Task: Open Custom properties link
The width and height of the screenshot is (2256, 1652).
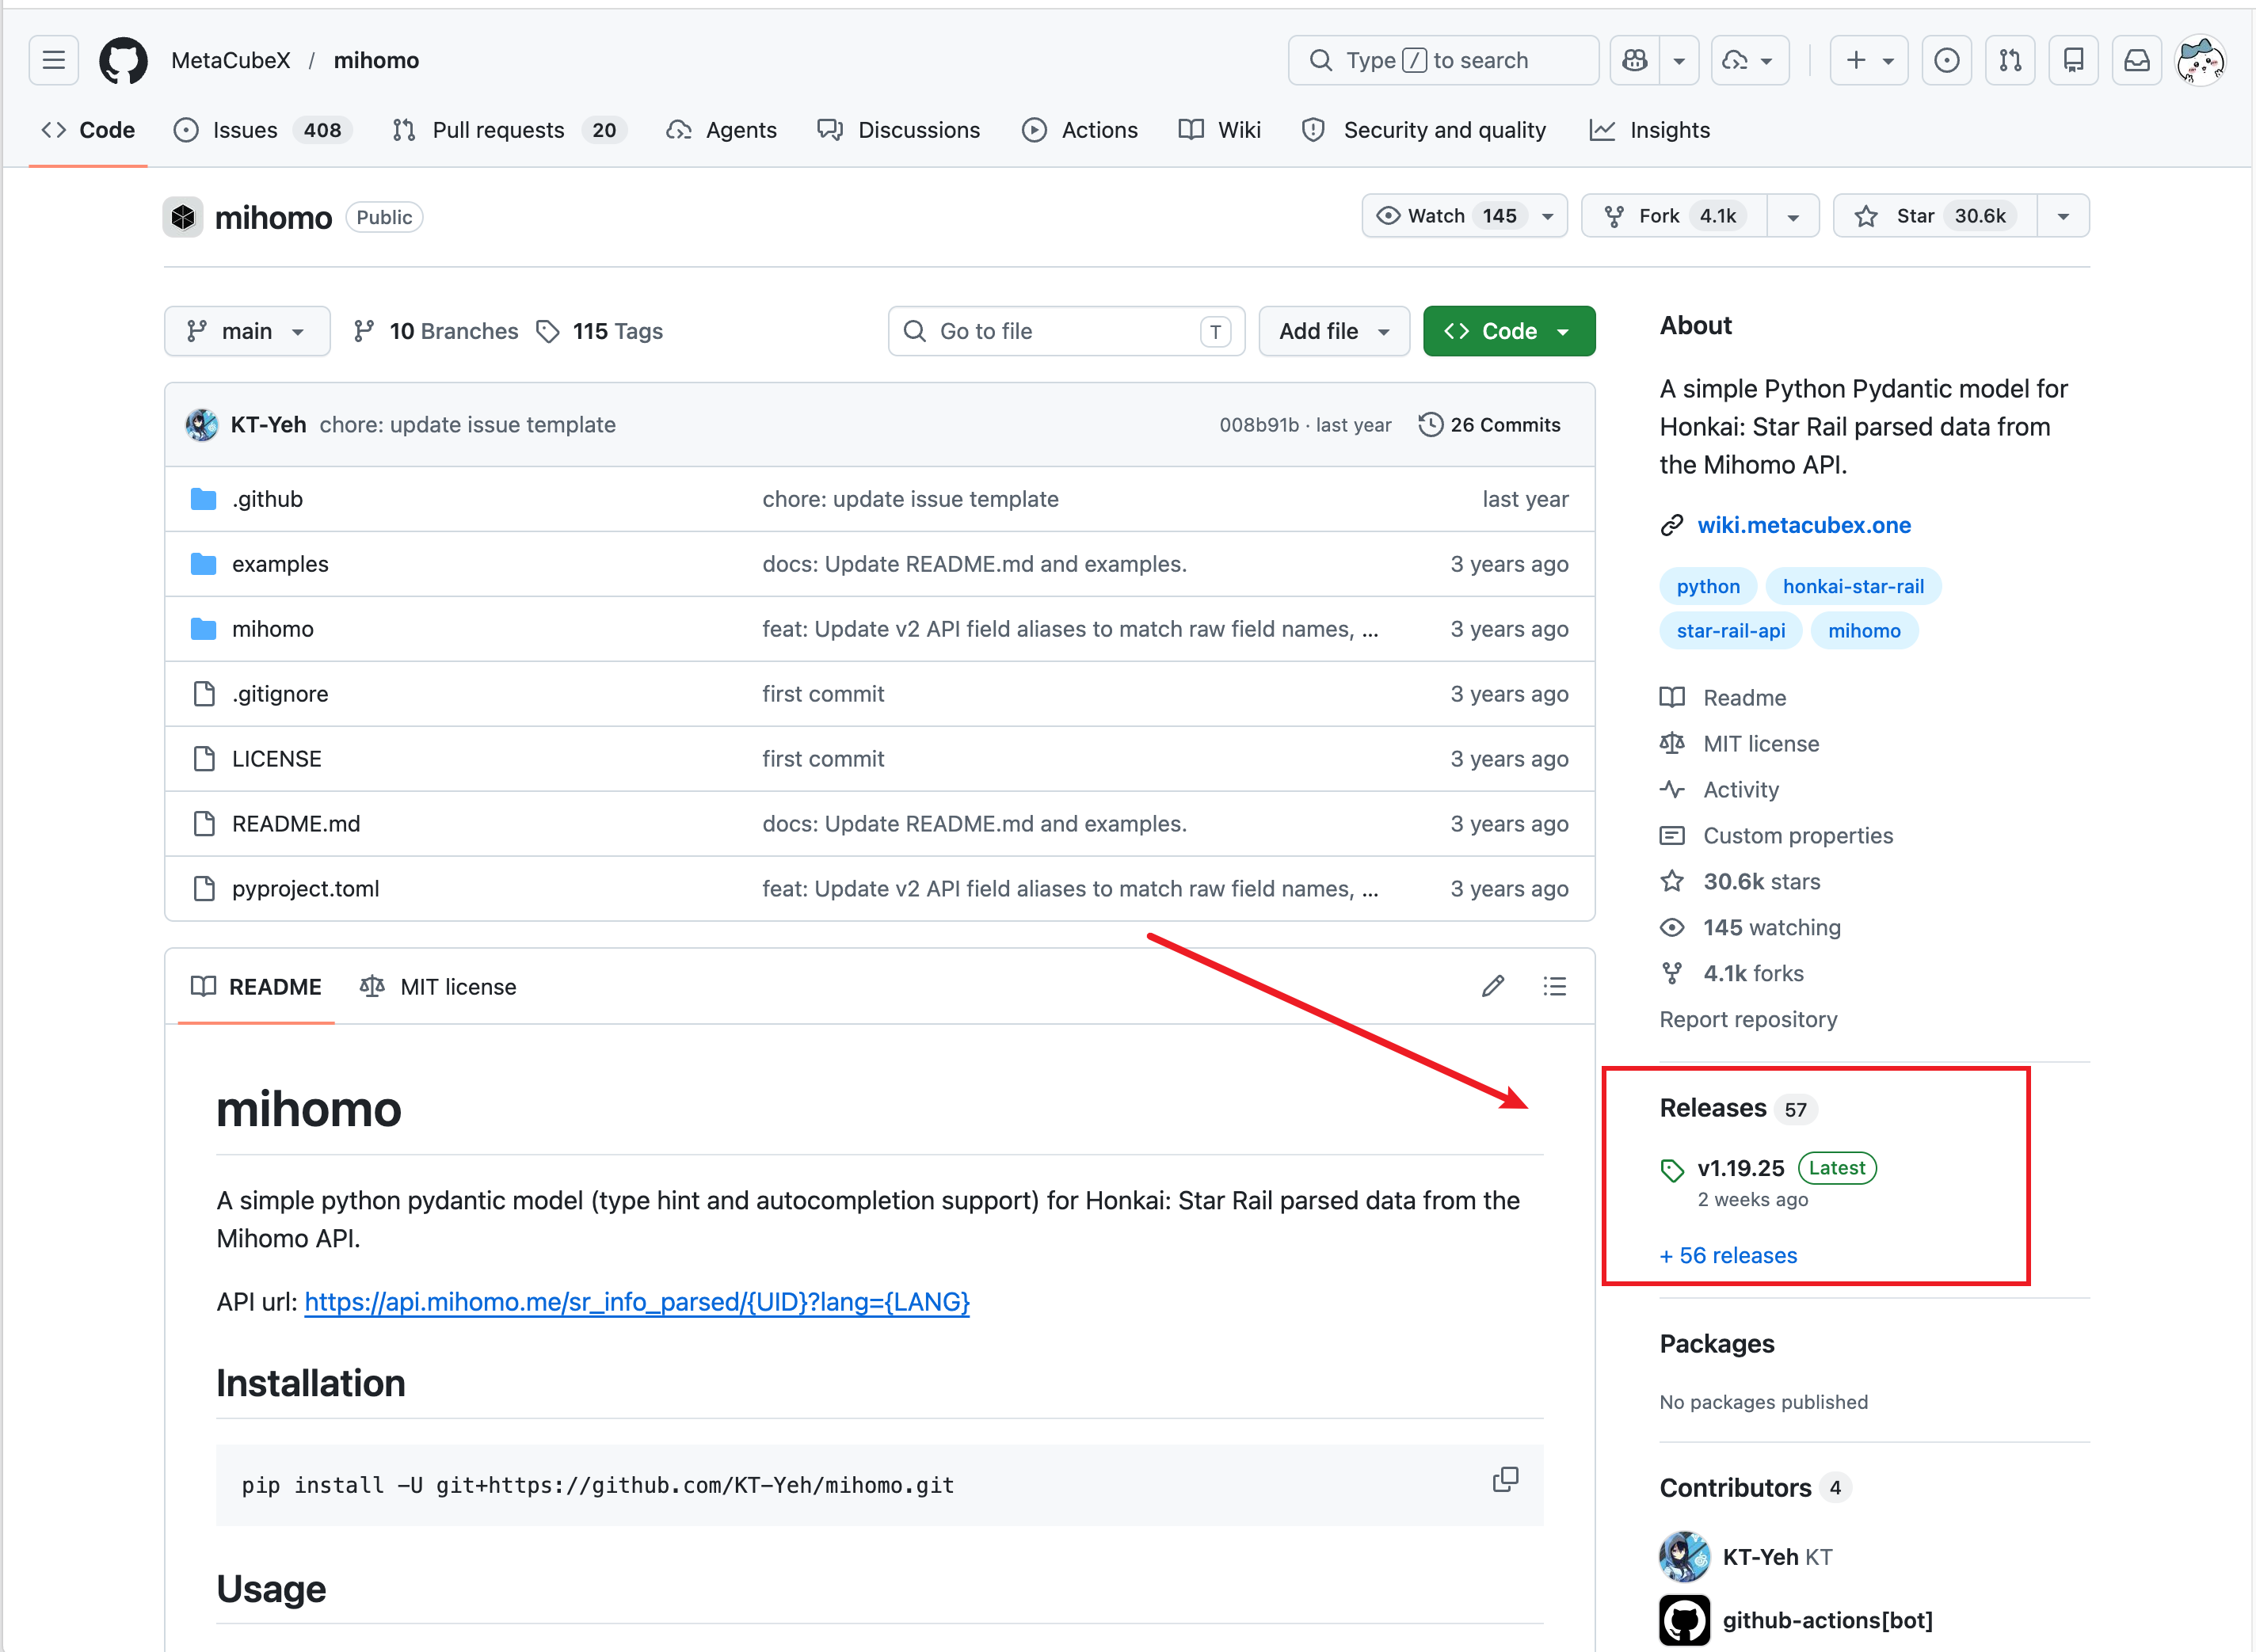Action: tap(1797, 836)
